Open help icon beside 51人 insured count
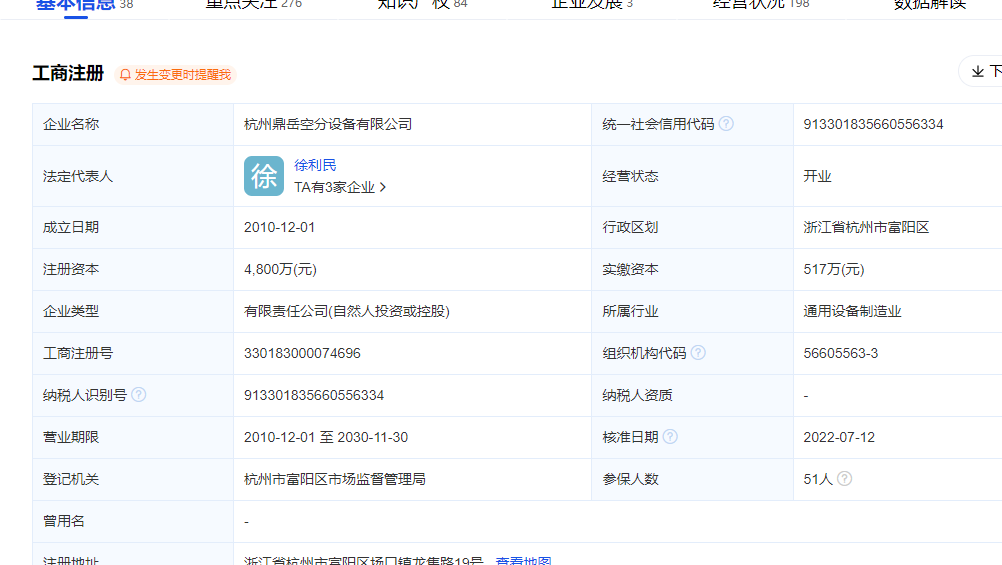The height and width of the screenshot is (565, 1002). coord(844,478)
